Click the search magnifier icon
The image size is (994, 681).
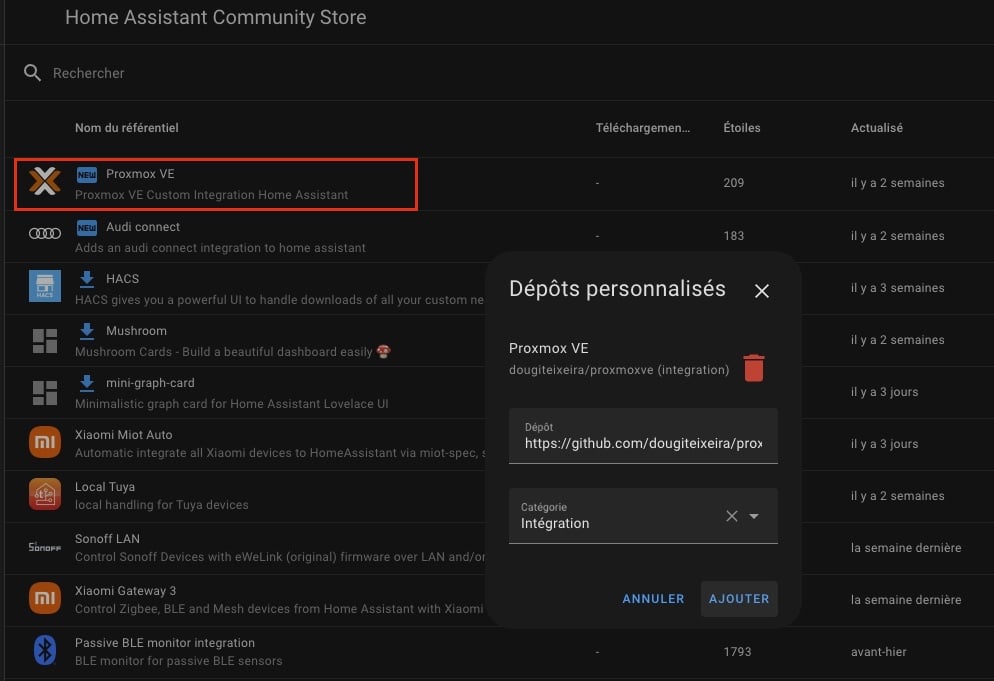click(x=32, y=73)
